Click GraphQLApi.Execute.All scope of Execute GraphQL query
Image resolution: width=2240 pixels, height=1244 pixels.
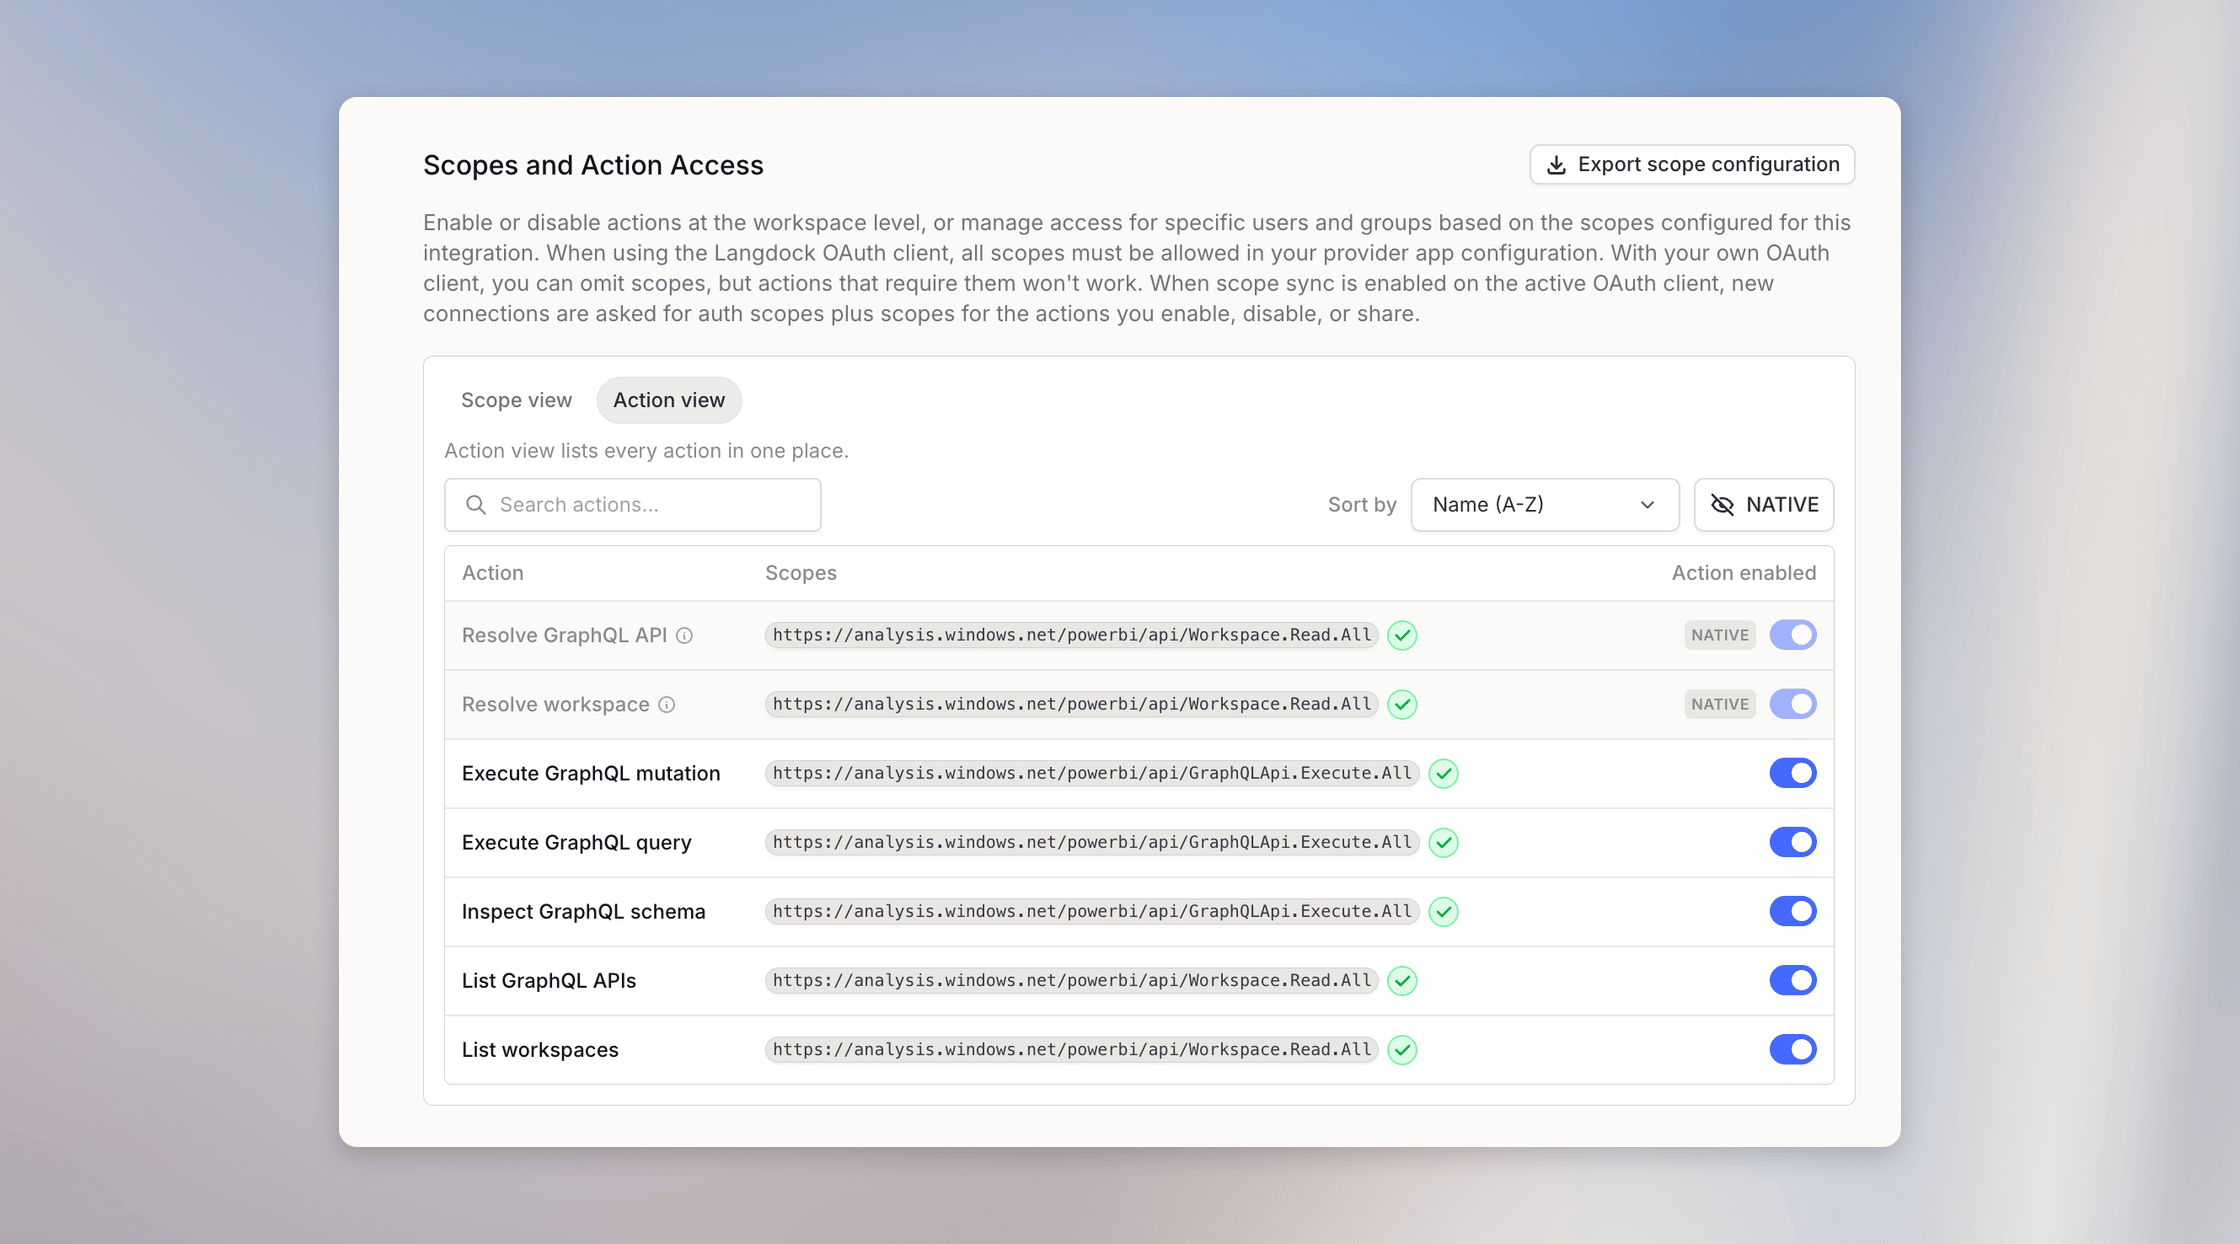coord(1092,842)
